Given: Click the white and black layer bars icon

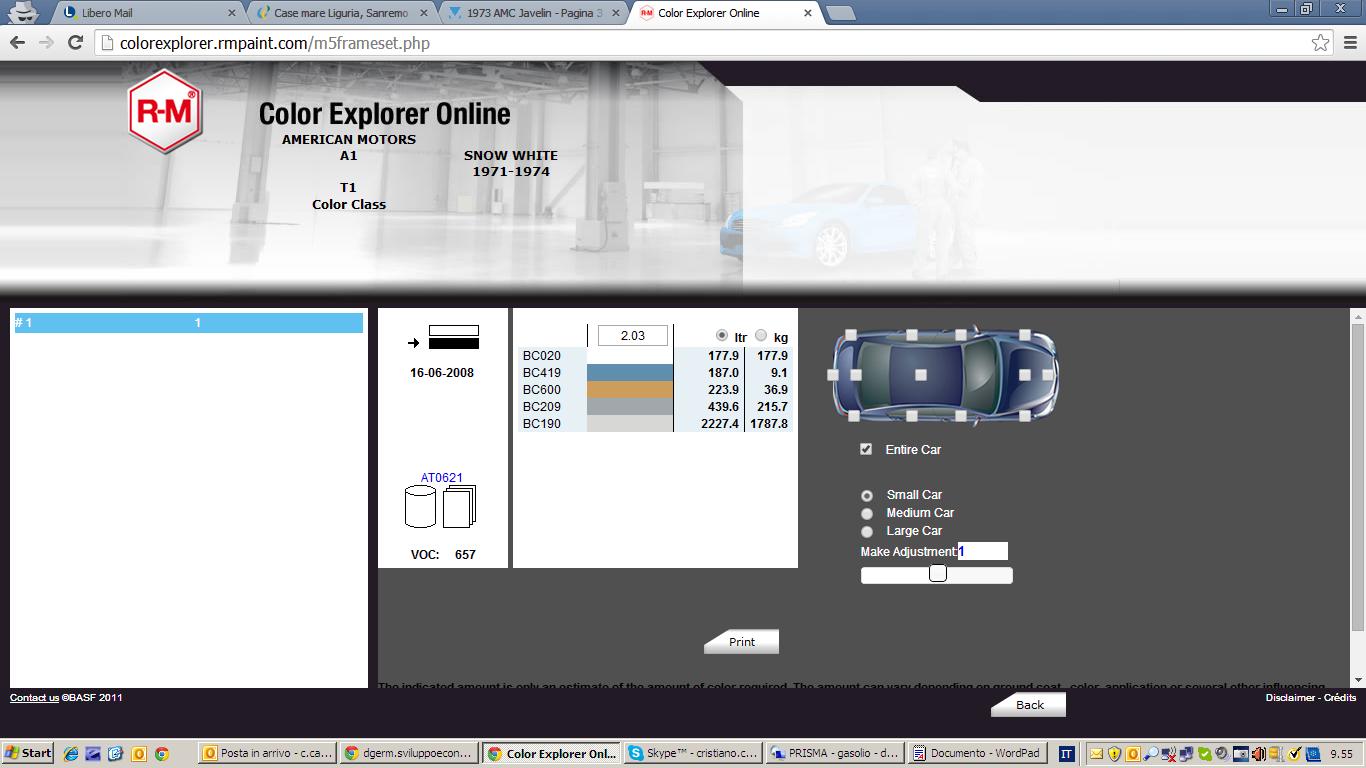Looking at the screenshot, I should (x=454, y=337).
